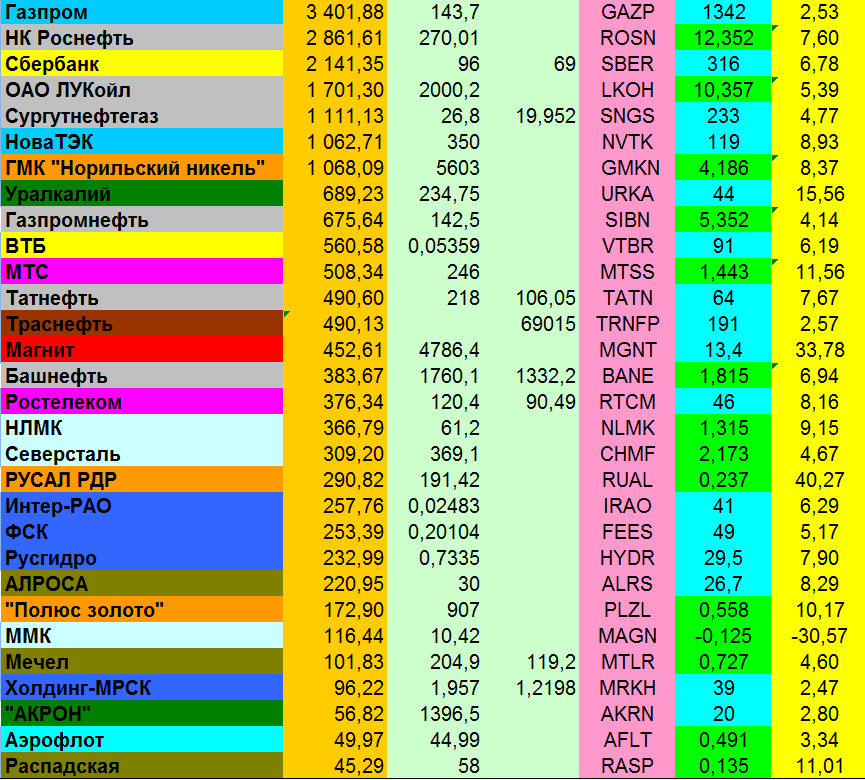This screenshot has width=865, height=780.
Task: Select the MAGN ticker cell
Action: 627,635
